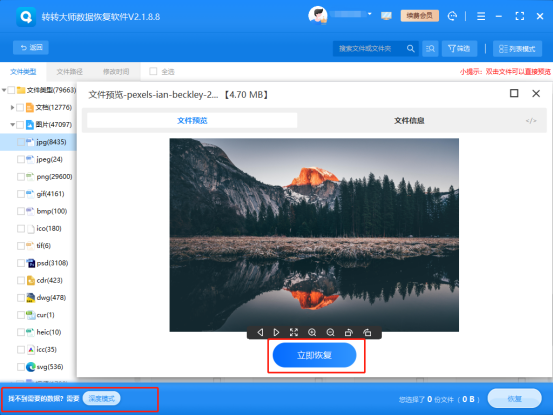Maximize the file preview dialog
The width and height of the screenshot is (553, 415).
click(x=514, y=93)
